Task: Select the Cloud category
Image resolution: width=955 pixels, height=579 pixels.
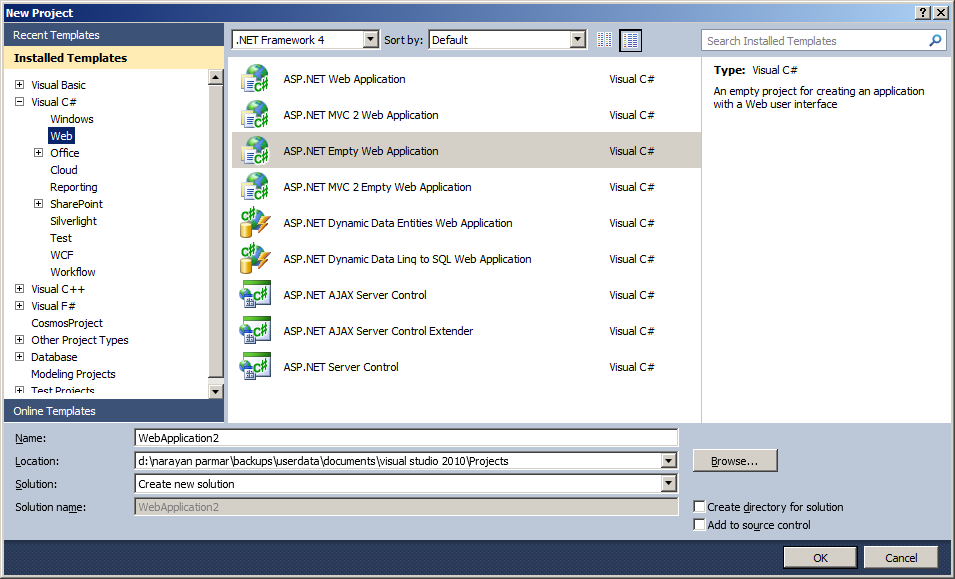Action: (x=64, y=170)
